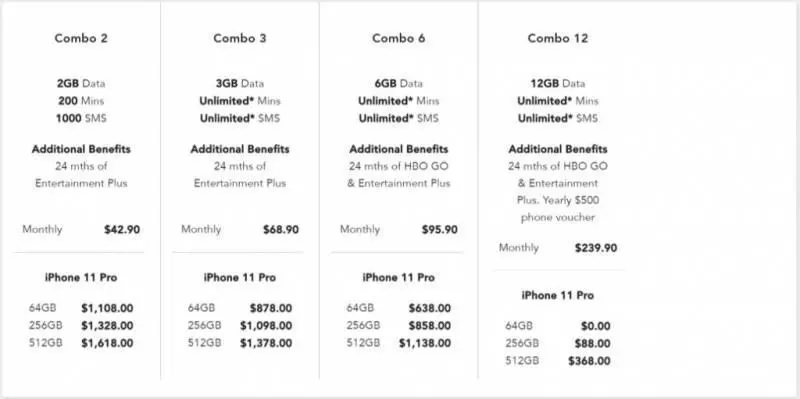800x399 pixels.
Task: Select the Combo 2 plan heading
Action: (81, 38)
